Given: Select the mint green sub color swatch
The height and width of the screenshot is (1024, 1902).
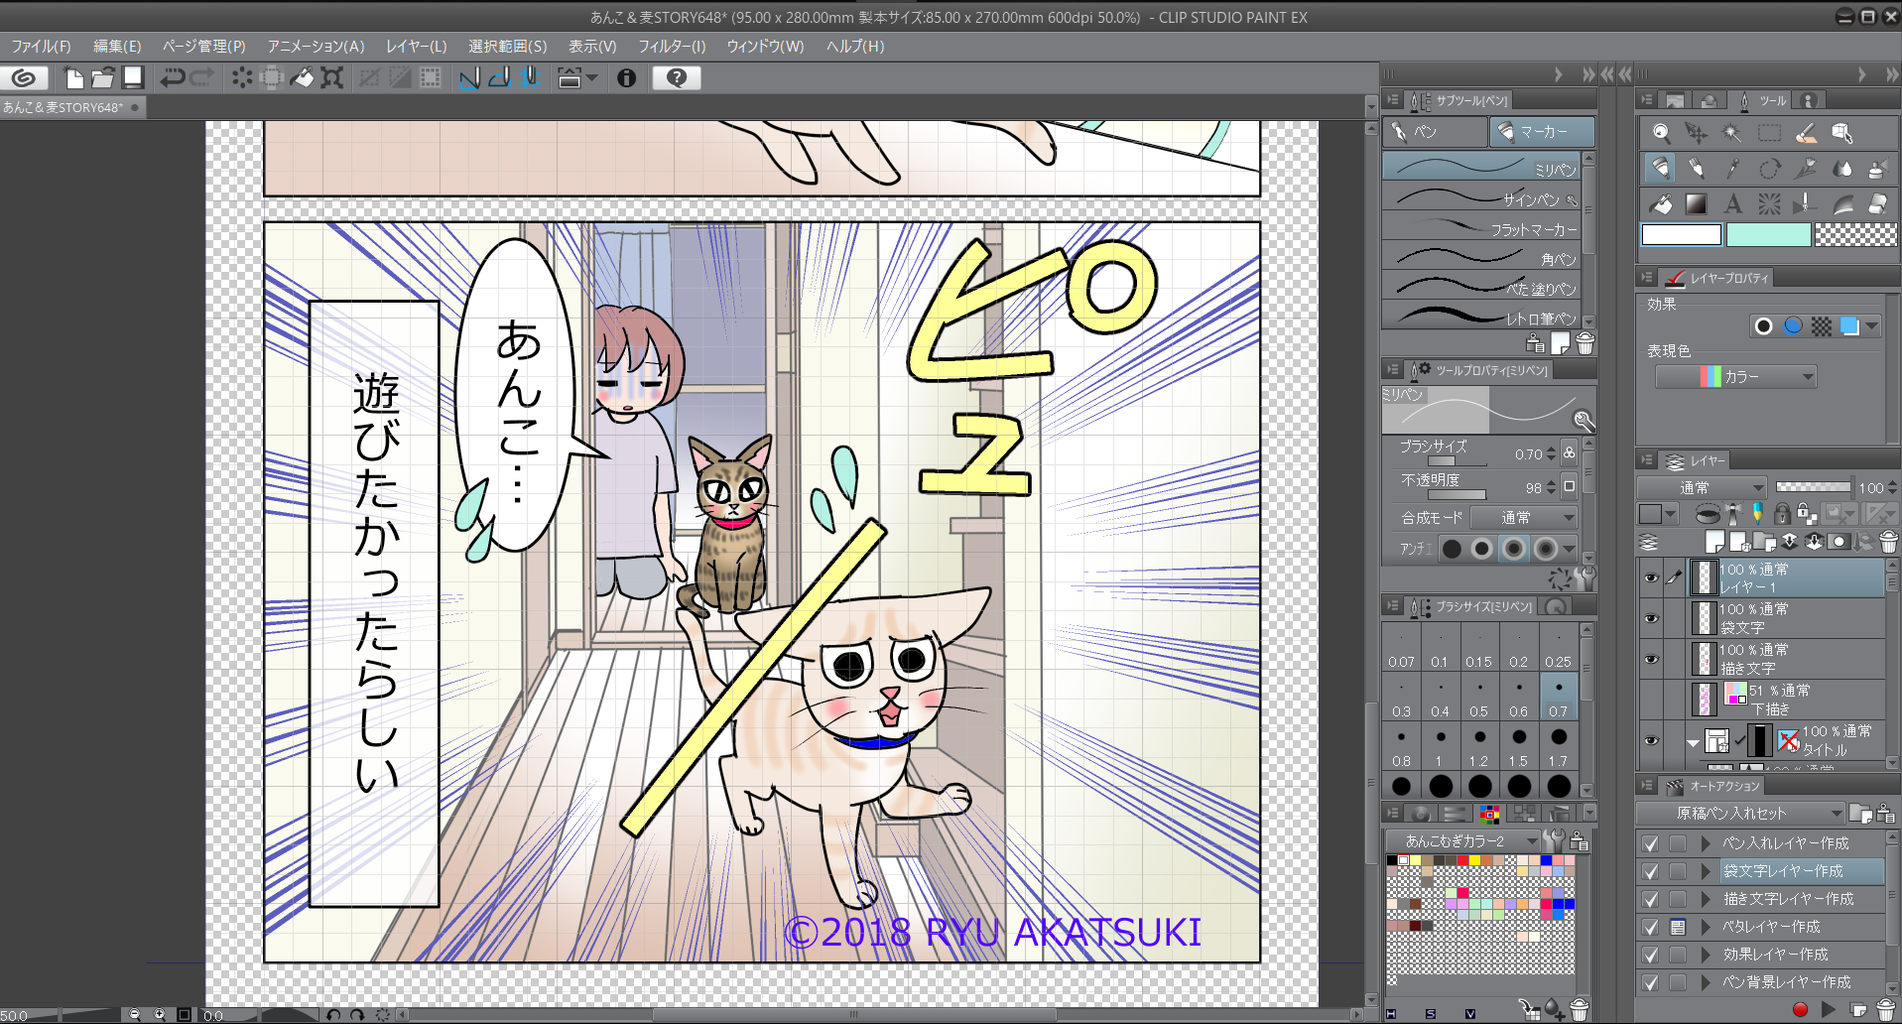Looking at the screenshot, I should click(x=1768, y=235).
